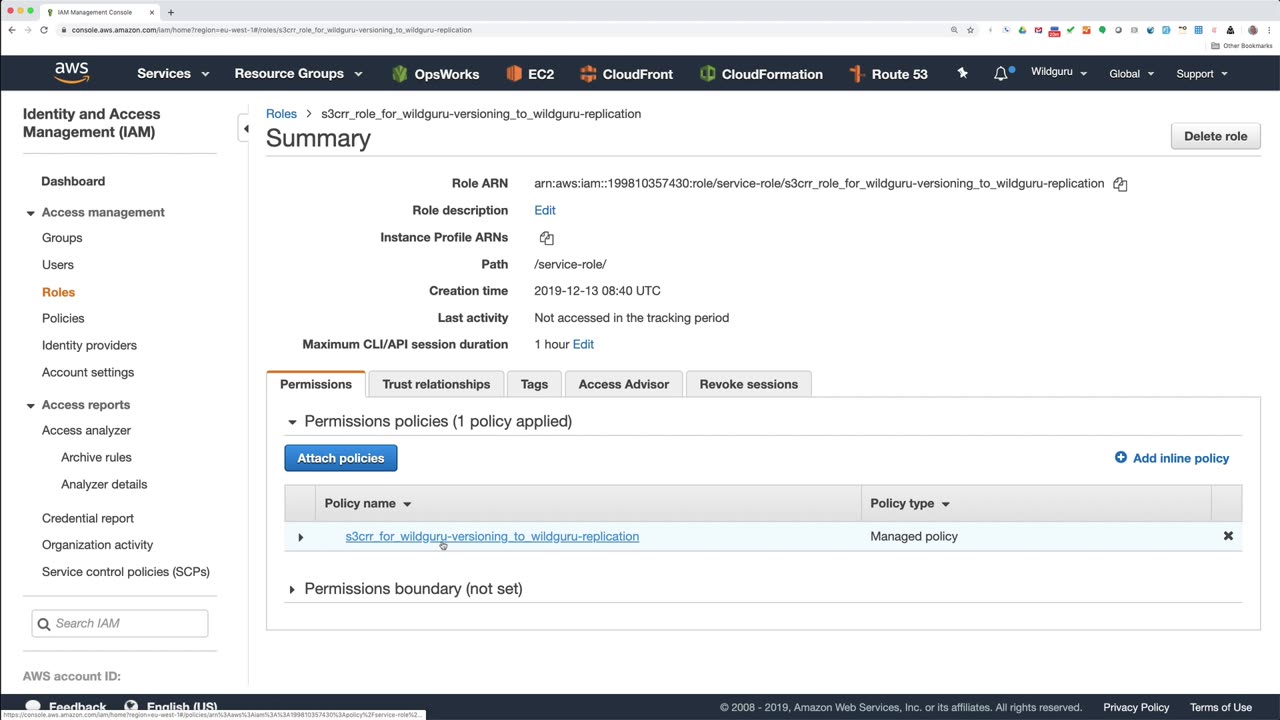Go to the IAM Dashboard

(73, 181)
